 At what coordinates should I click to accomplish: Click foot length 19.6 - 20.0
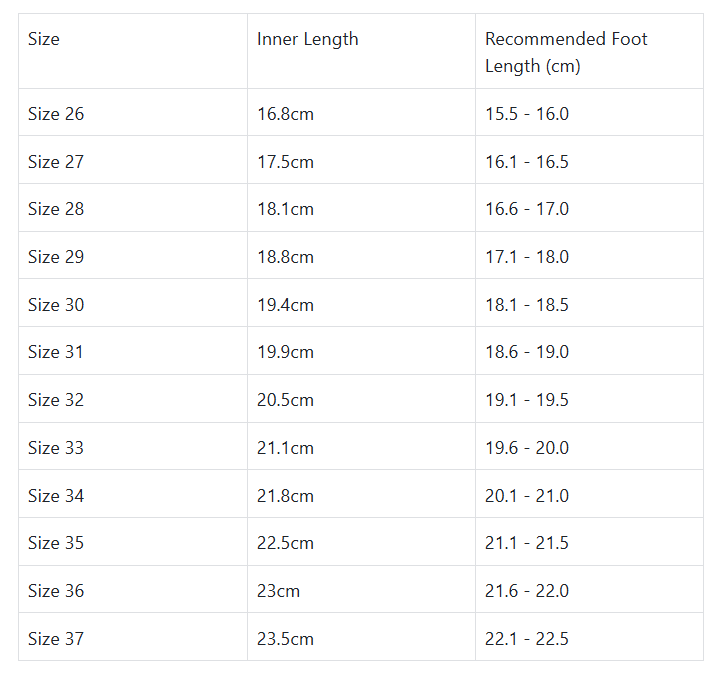(527, 448)
